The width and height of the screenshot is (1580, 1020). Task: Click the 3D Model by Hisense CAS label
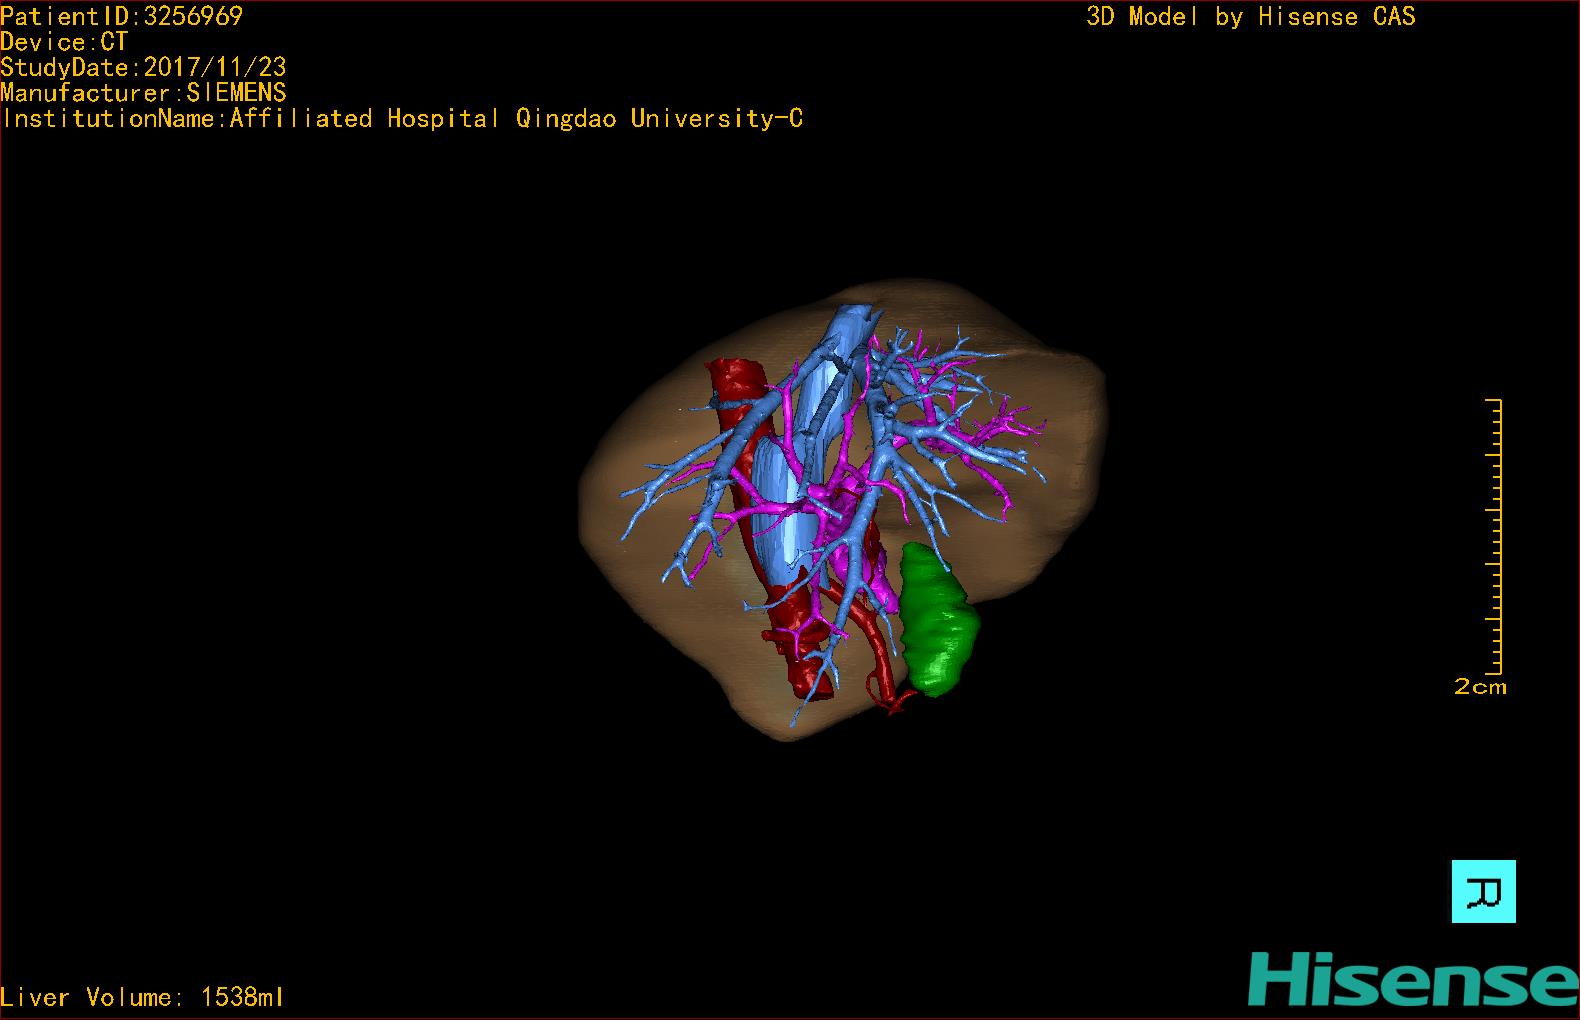(1251, 16)
